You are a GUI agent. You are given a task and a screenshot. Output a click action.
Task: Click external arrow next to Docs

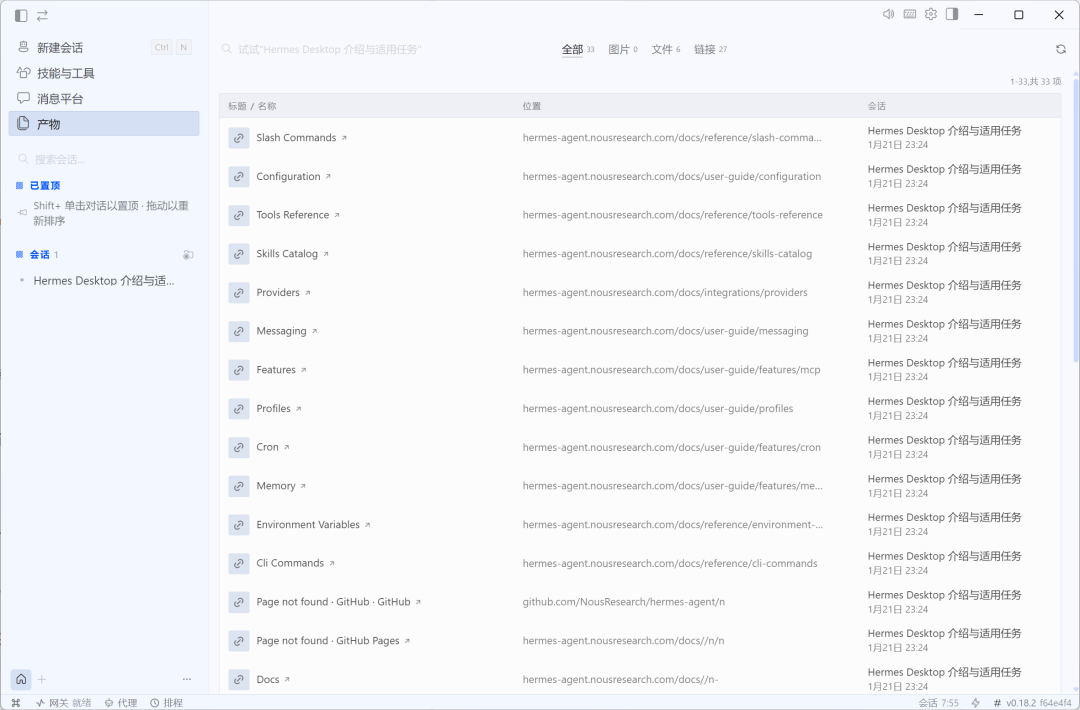click(x=287, y=680)
